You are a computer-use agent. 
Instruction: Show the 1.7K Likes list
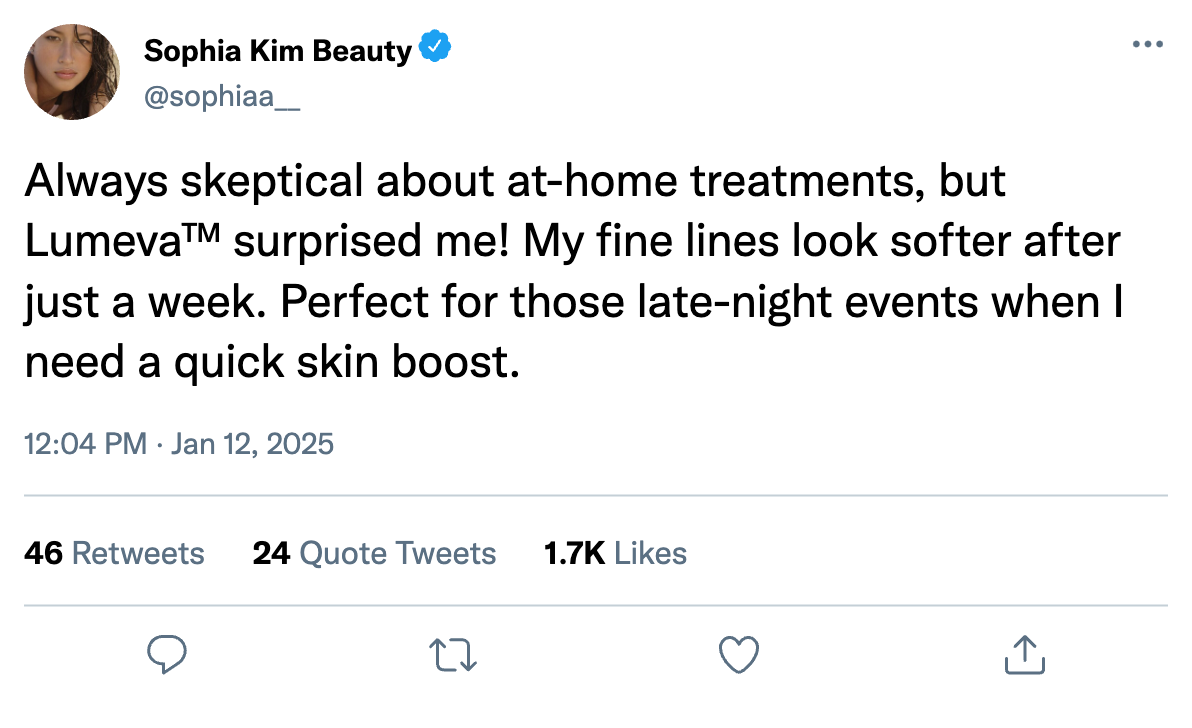pos(615,553)
